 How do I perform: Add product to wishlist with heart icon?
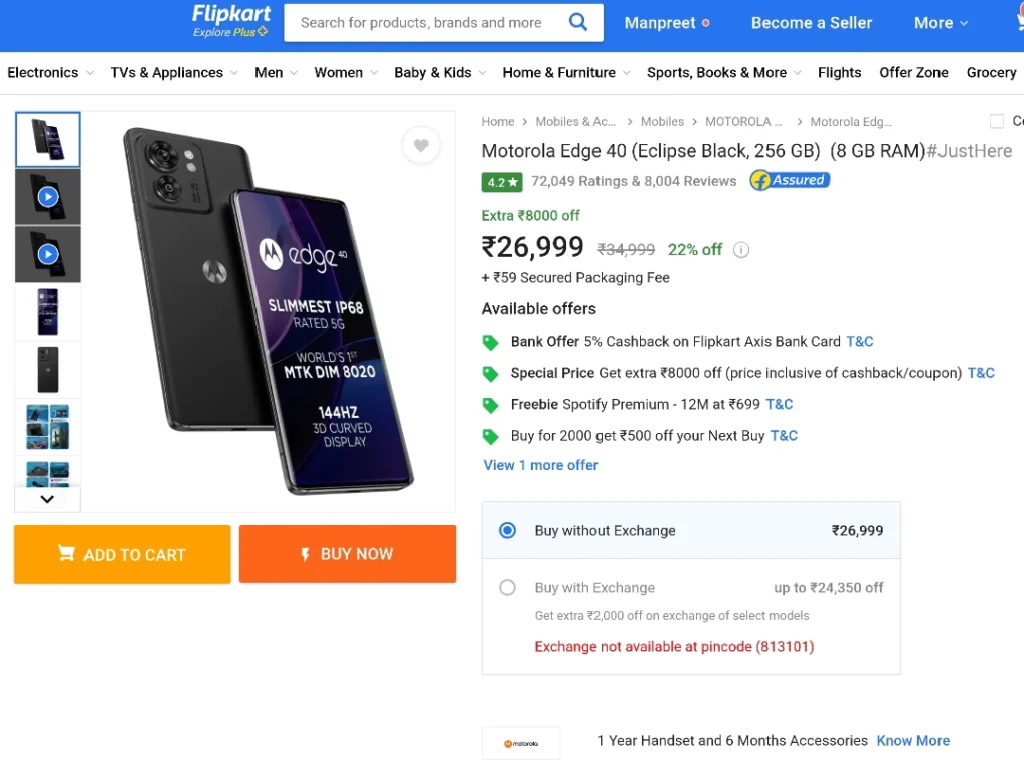click(x=421, y=145)
